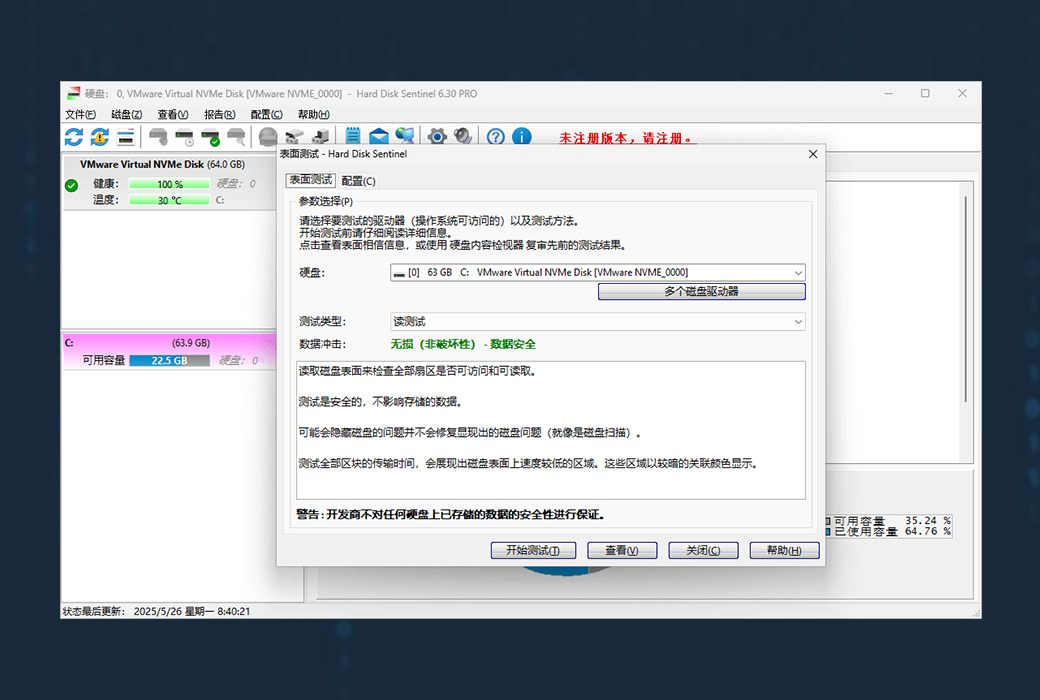Close the surface test dialog with X
The image size is (1040, 700).
coord(813,154)
